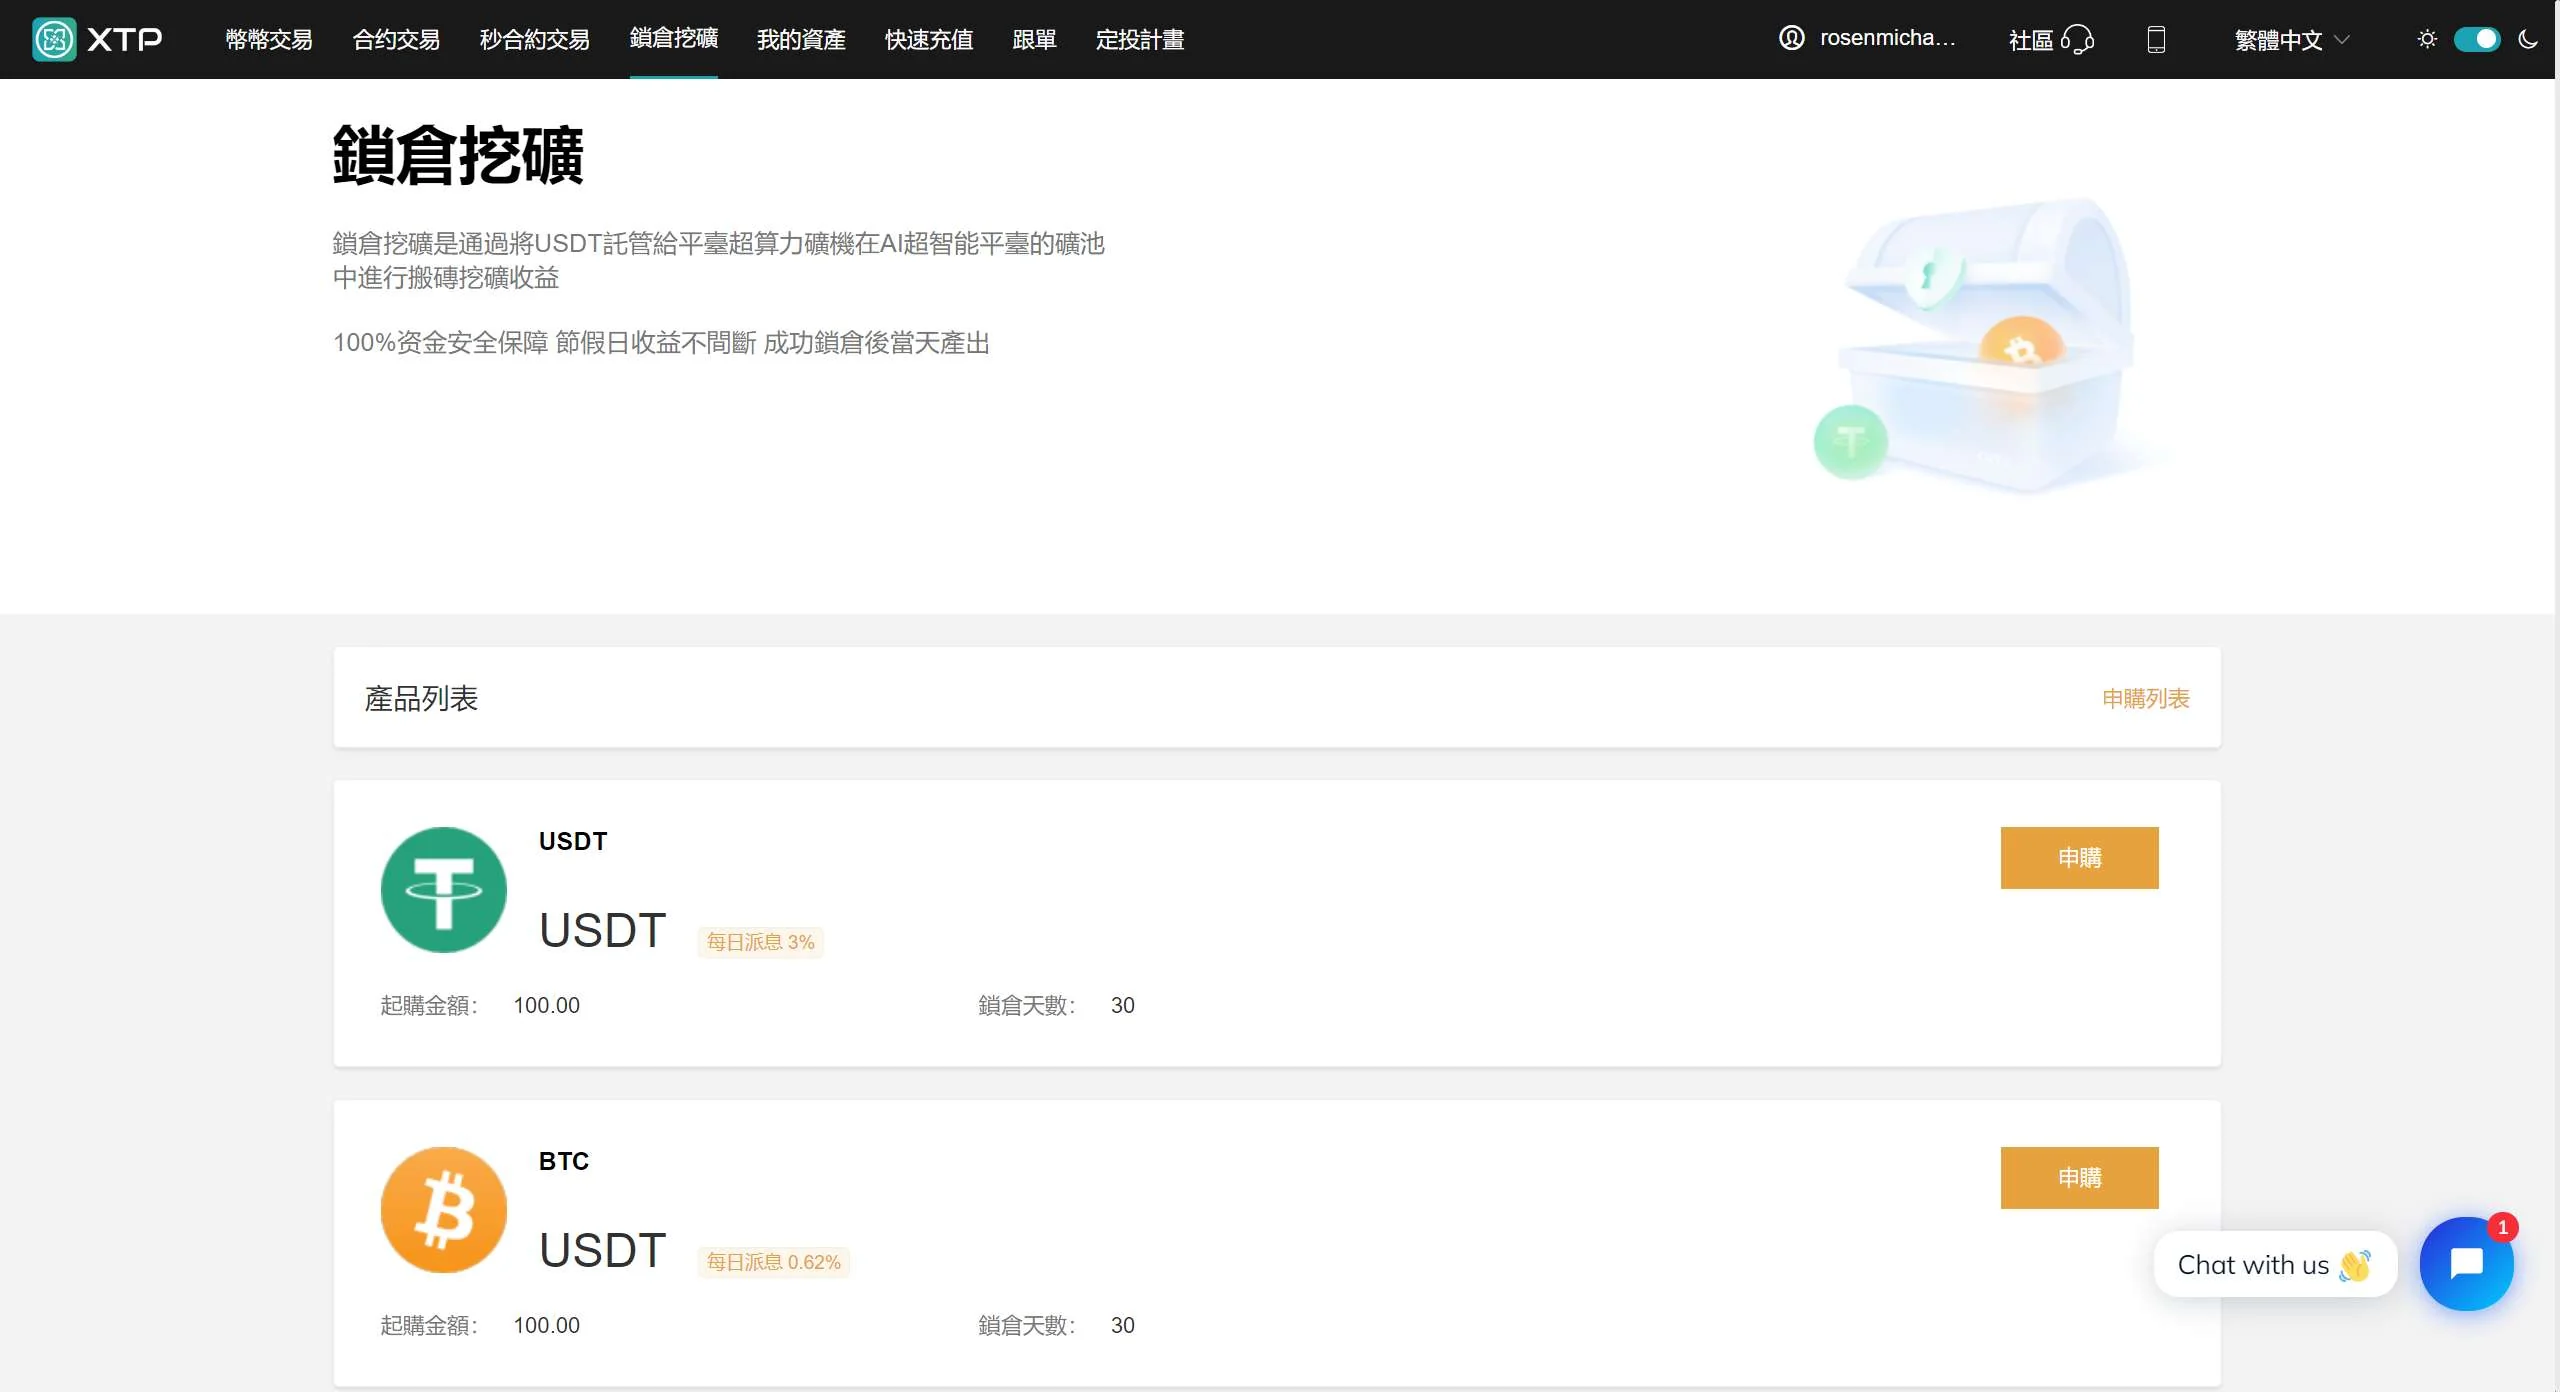Click the XTP logo icon
The image size is (2560, 1392).
[54, 39]
